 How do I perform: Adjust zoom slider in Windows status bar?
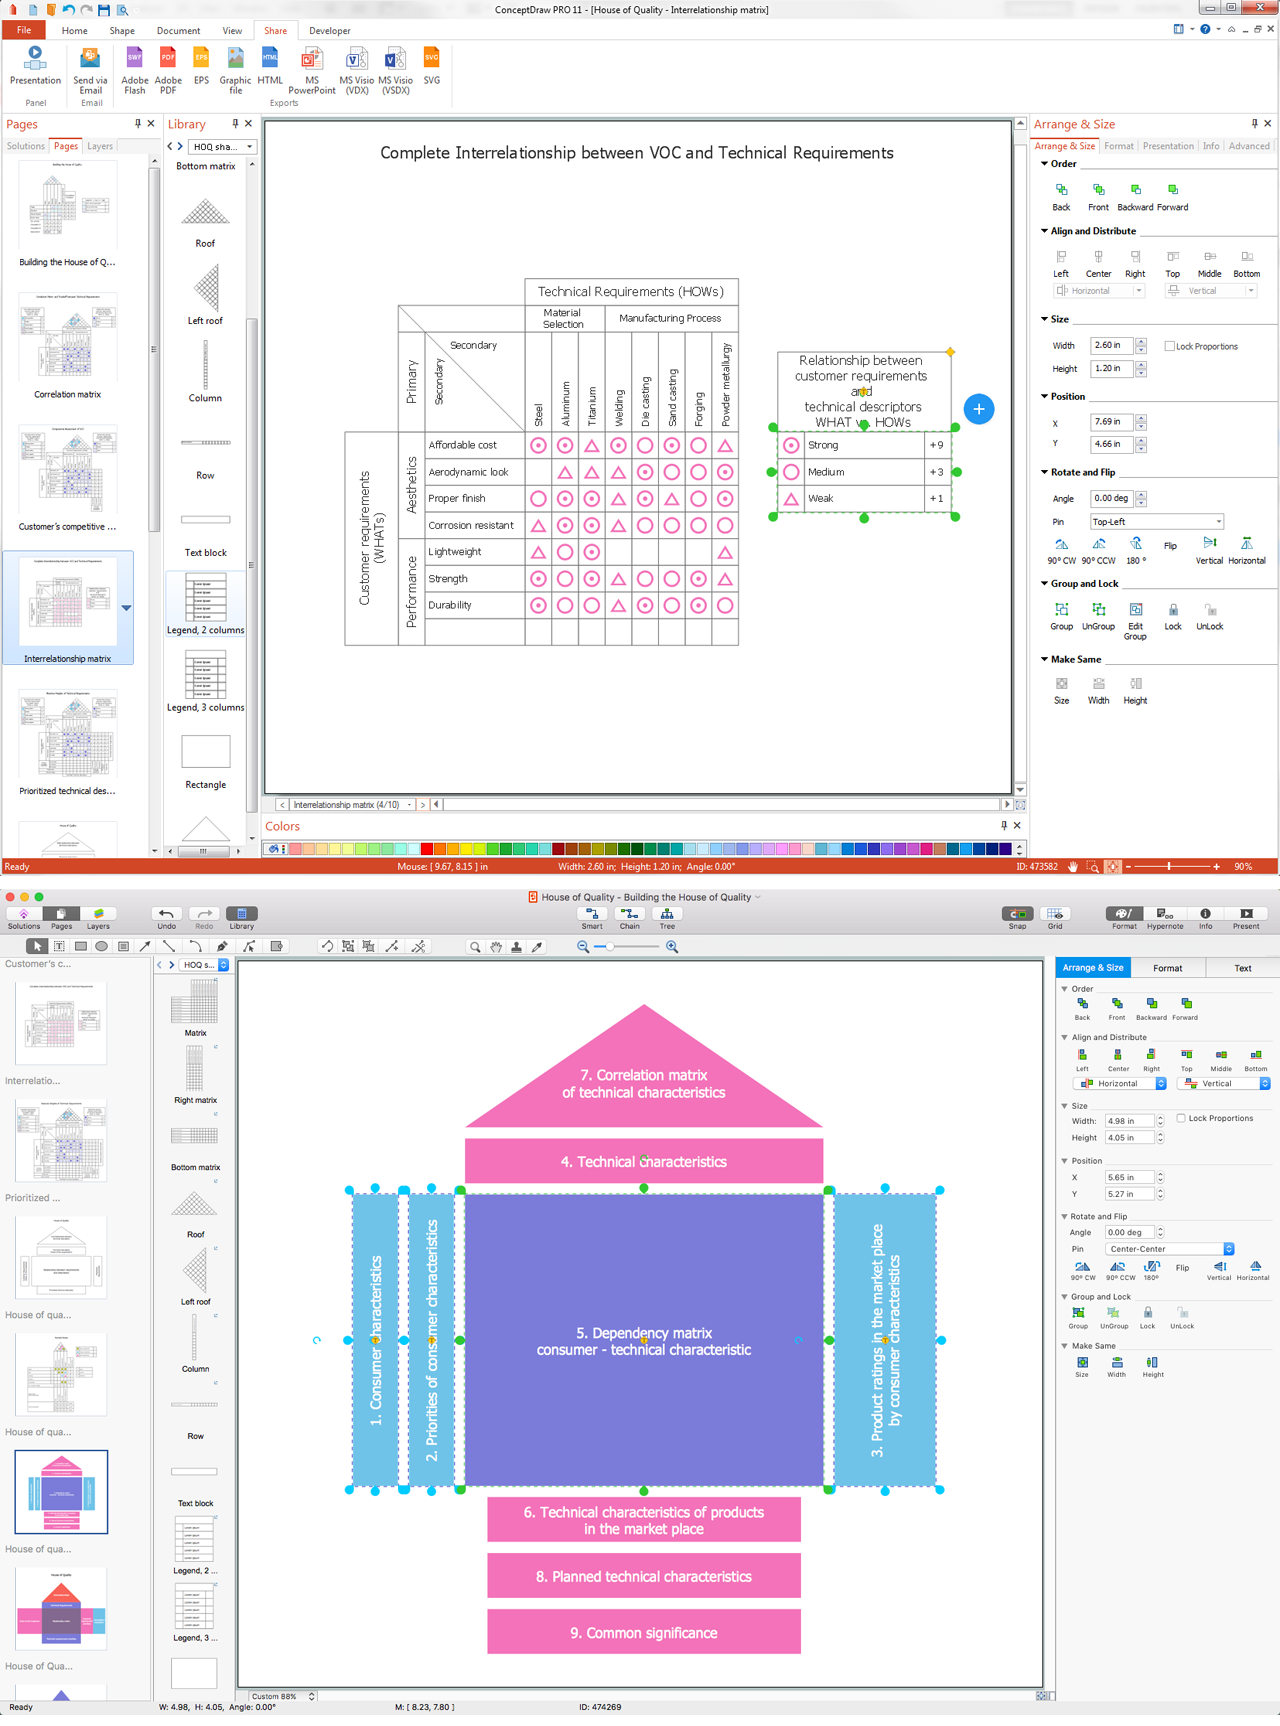tap(1170, 867)
